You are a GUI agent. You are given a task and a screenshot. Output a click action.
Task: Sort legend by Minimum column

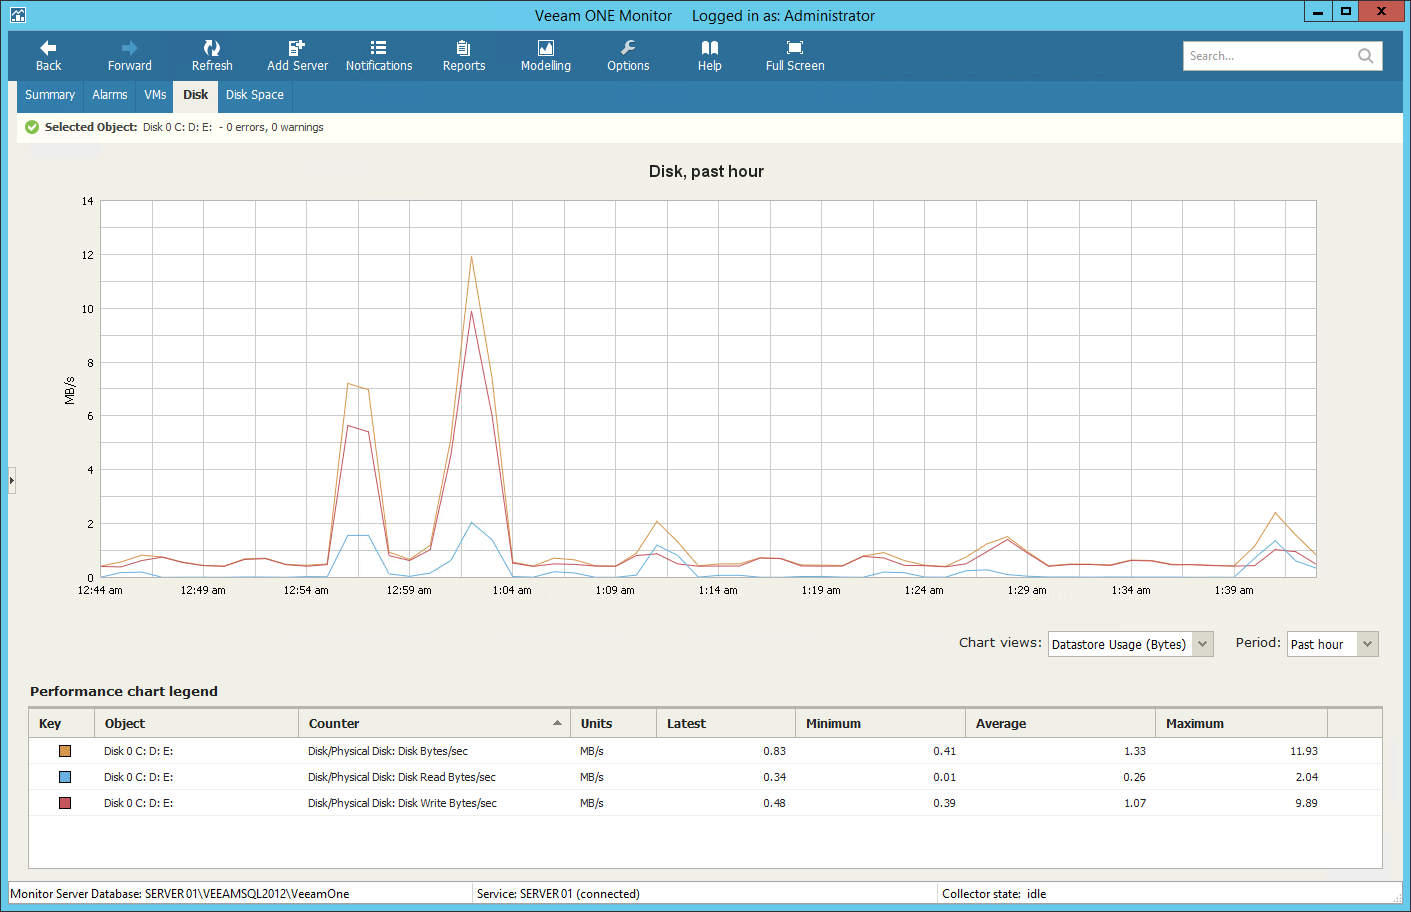[881, 723]
